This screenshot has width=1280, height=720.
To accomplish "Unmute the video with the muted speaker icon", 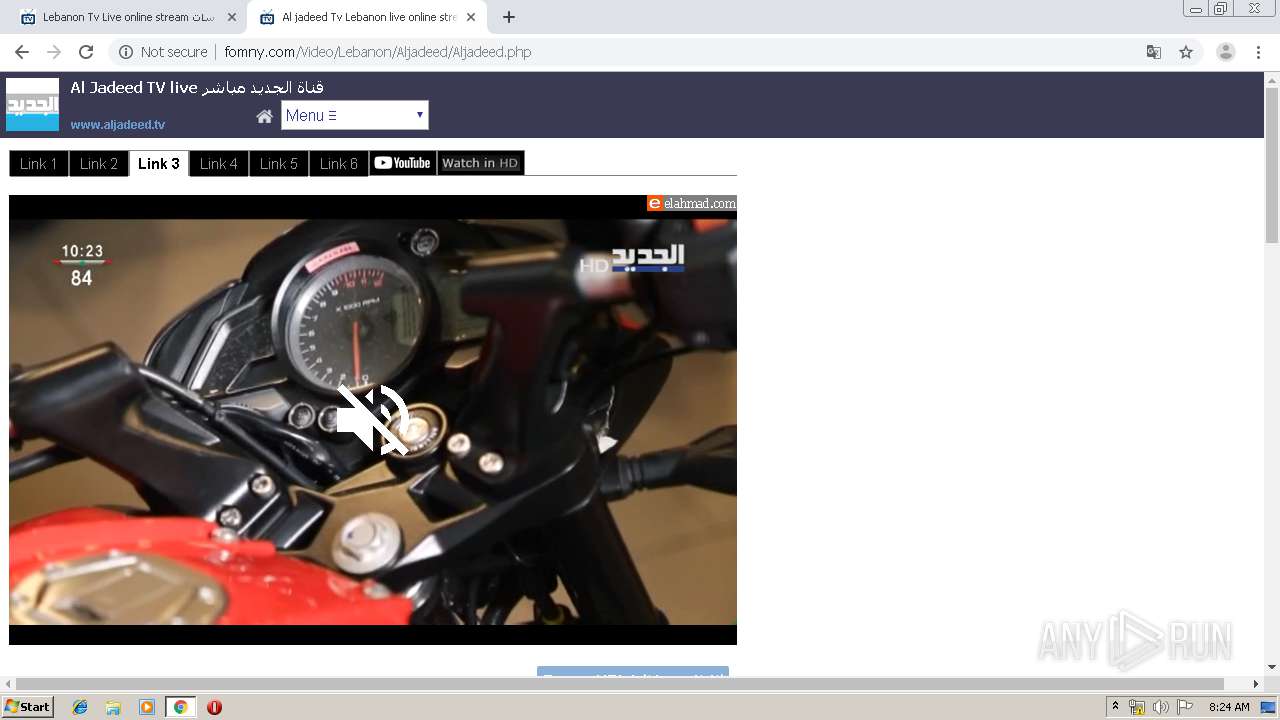I will (x=372, y=420).
